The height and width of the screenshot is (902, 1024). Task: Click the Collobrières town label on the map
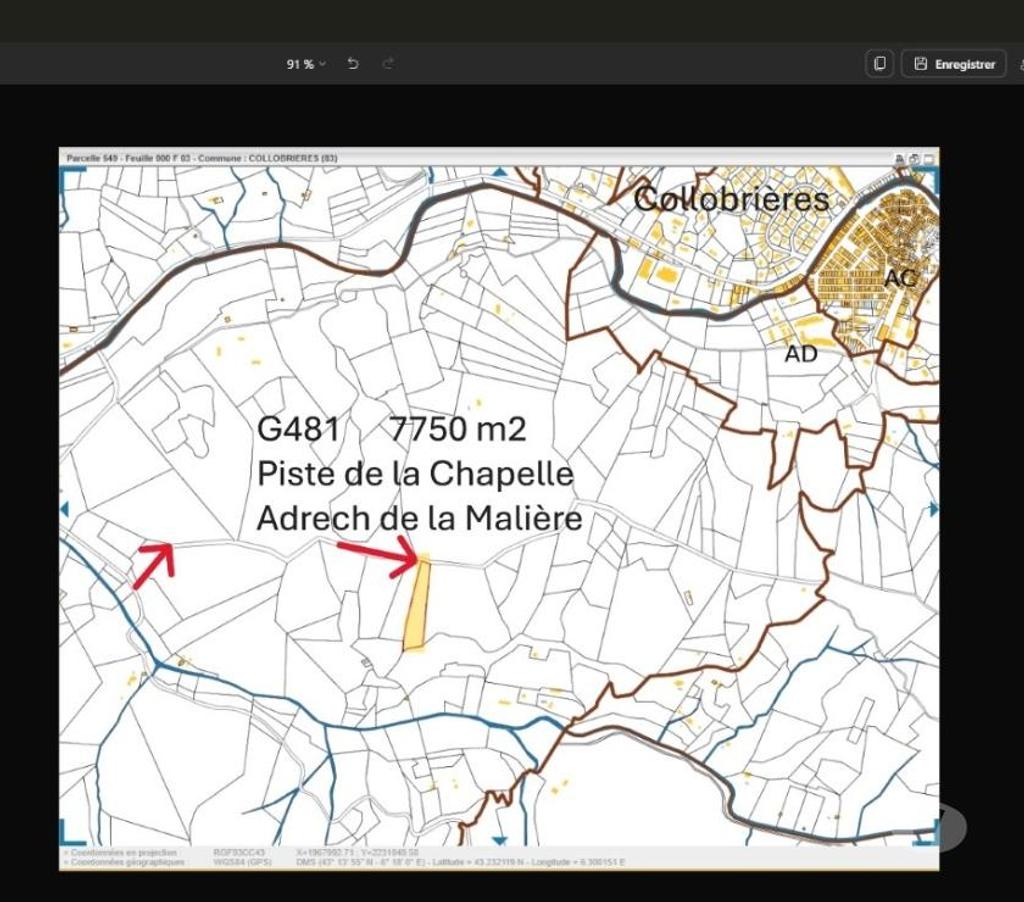point(732,199)
